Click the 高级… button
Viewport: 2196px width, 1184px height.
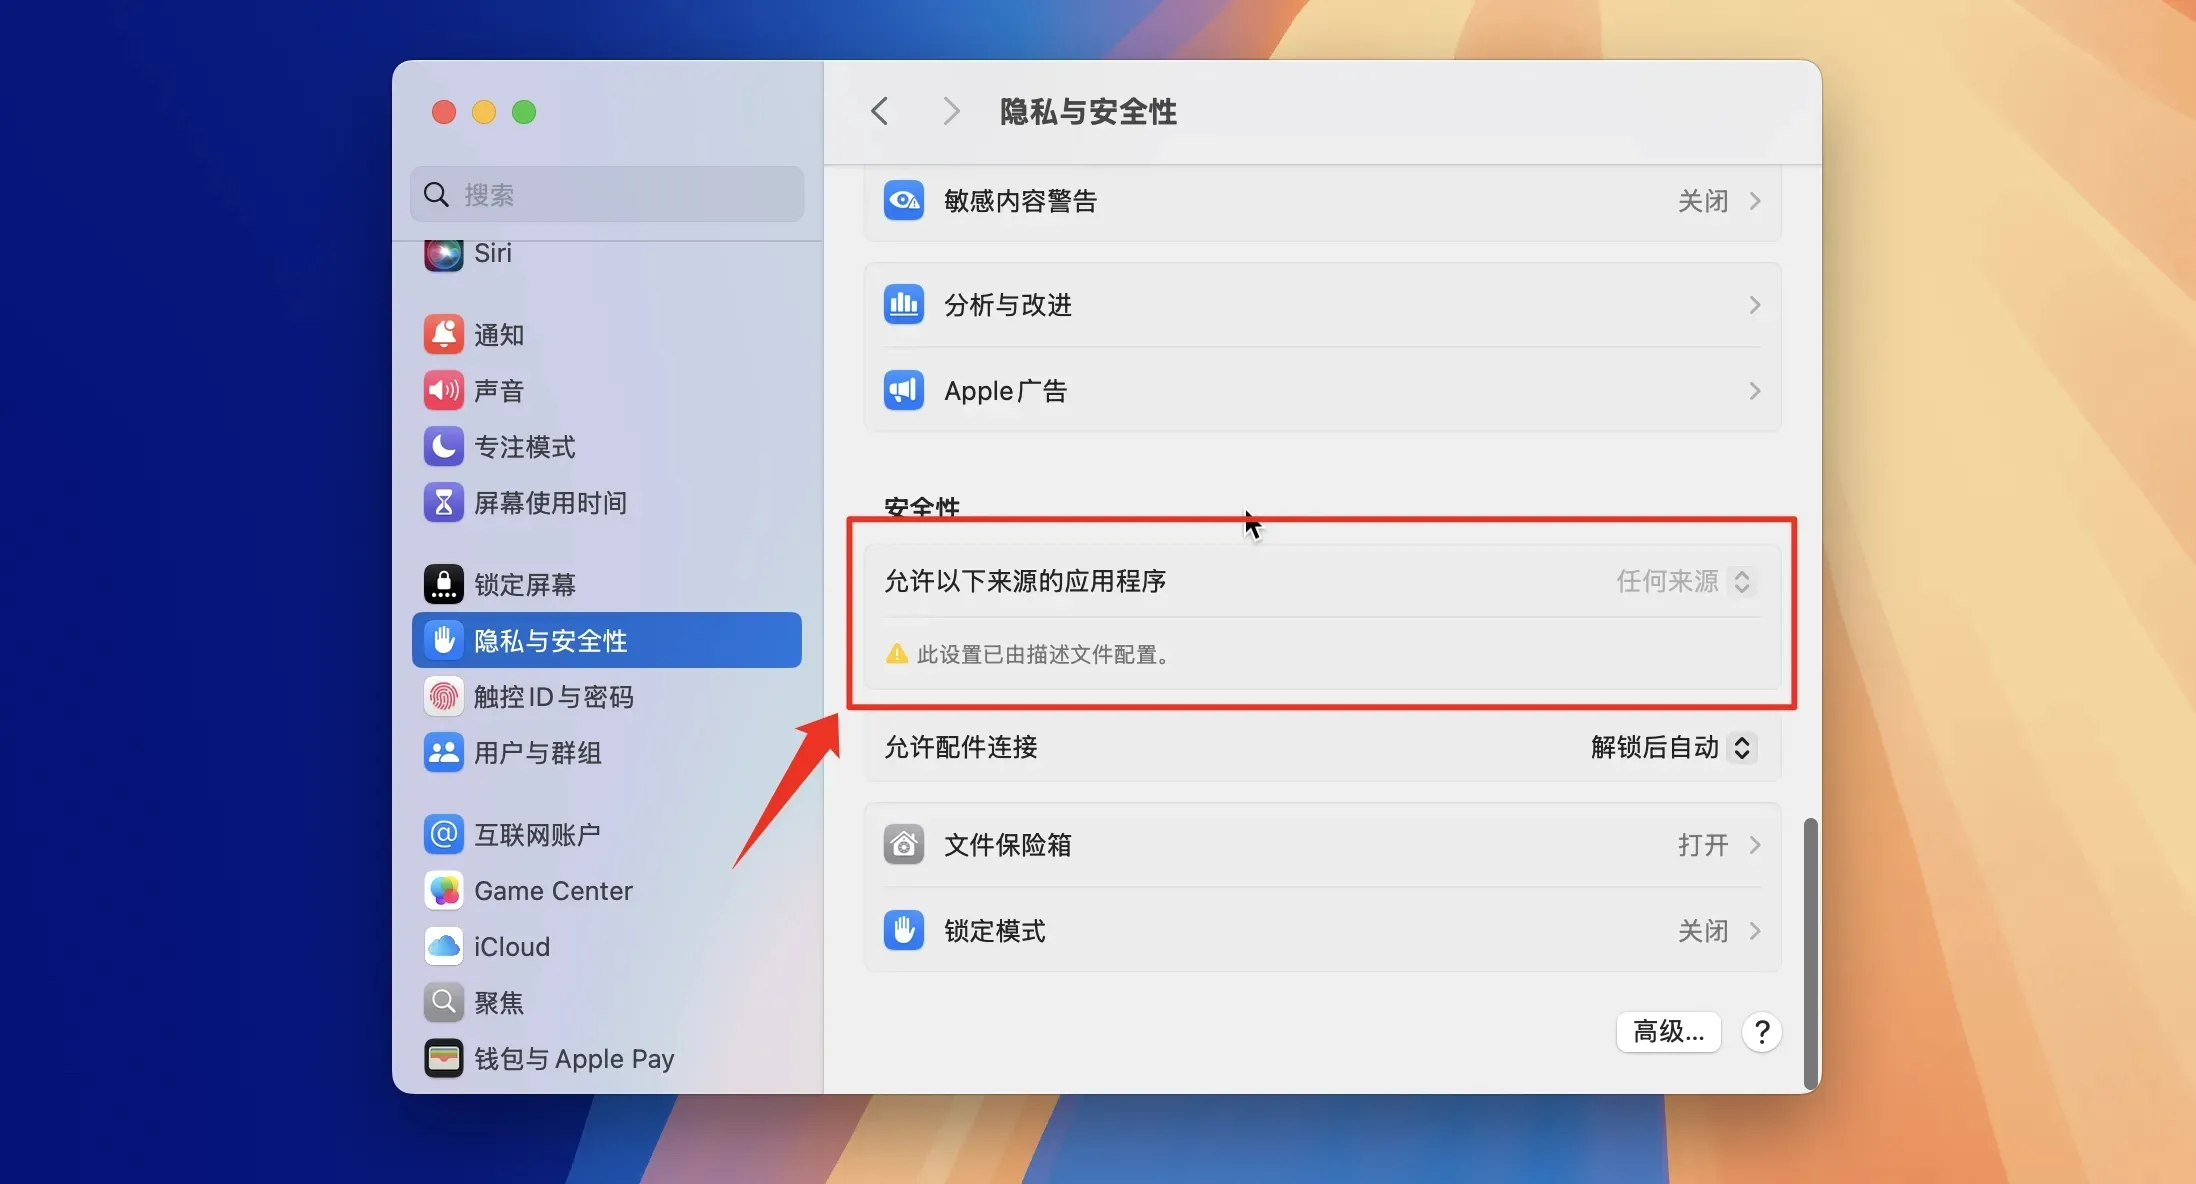(1667, 1031)
